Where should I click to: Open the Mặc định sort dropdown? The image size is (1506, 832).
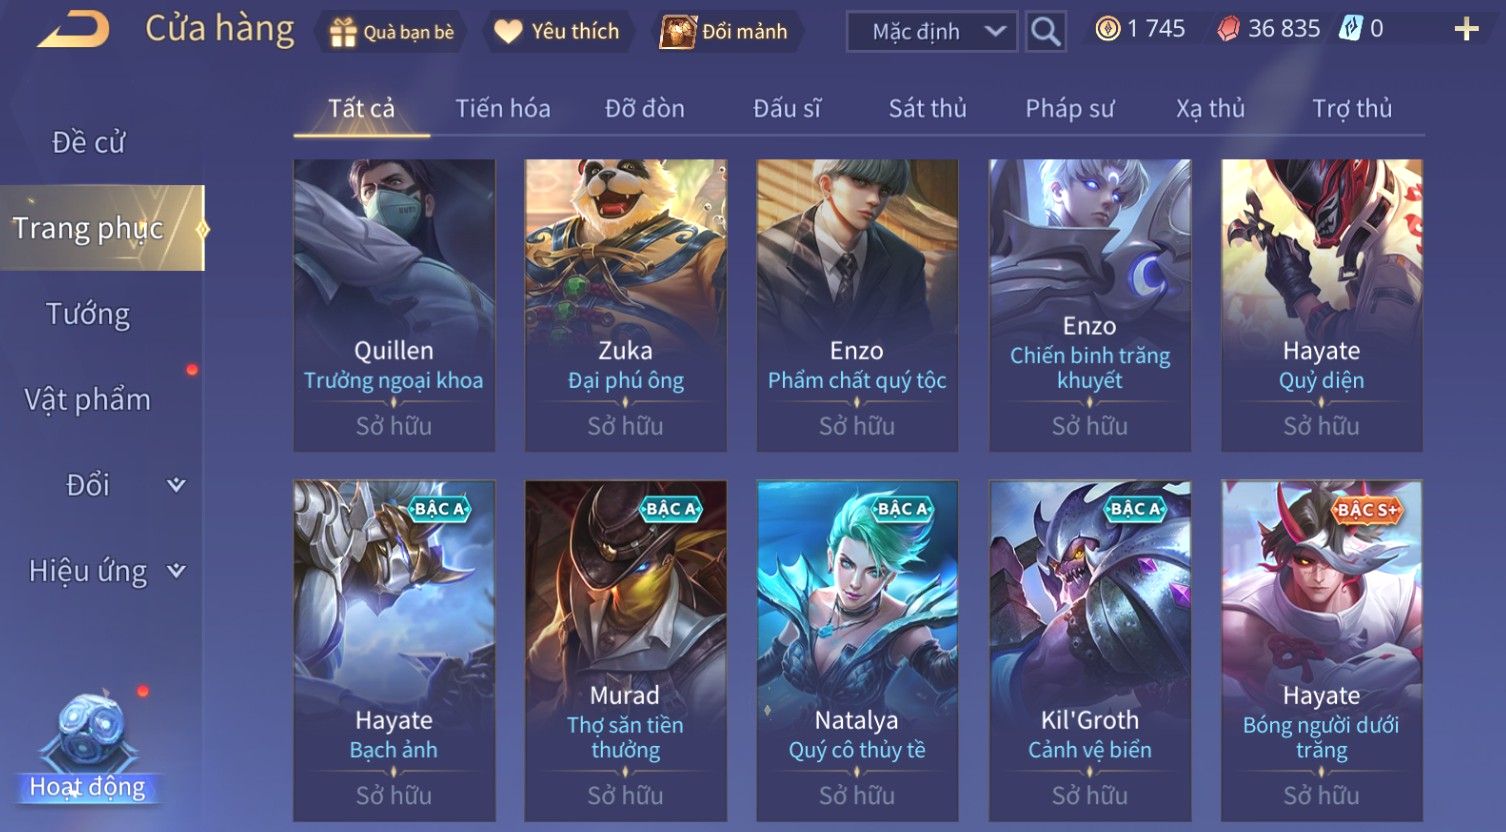[932, 32]
